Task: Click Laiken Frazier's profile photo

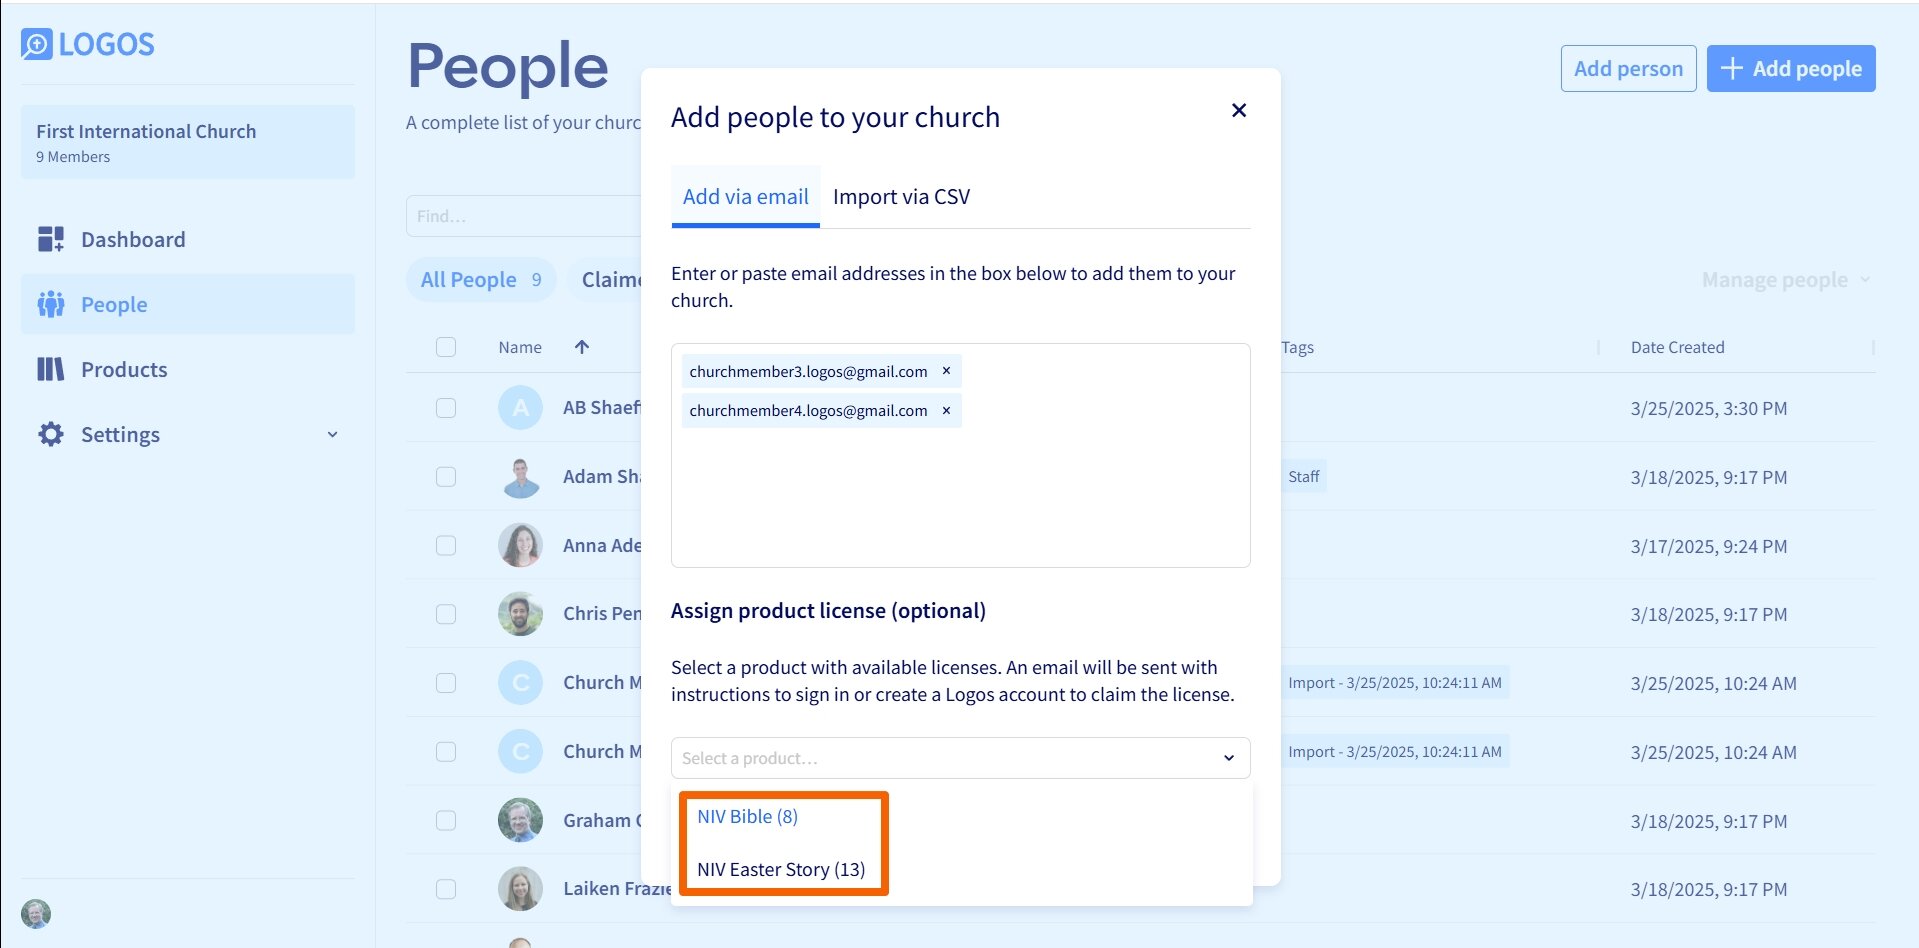Action: tap(520, 889)
